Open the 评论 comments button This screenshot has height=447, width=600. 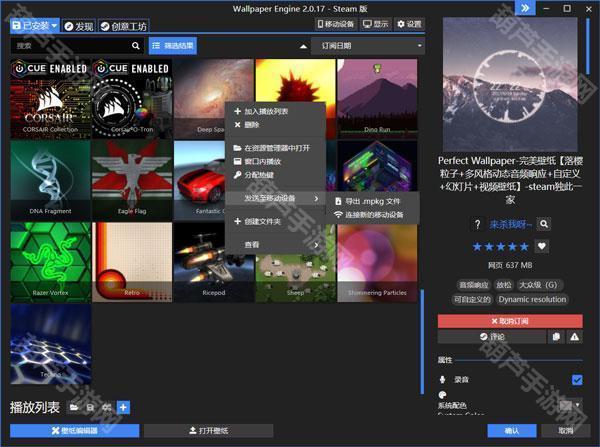tap(492, 337)
